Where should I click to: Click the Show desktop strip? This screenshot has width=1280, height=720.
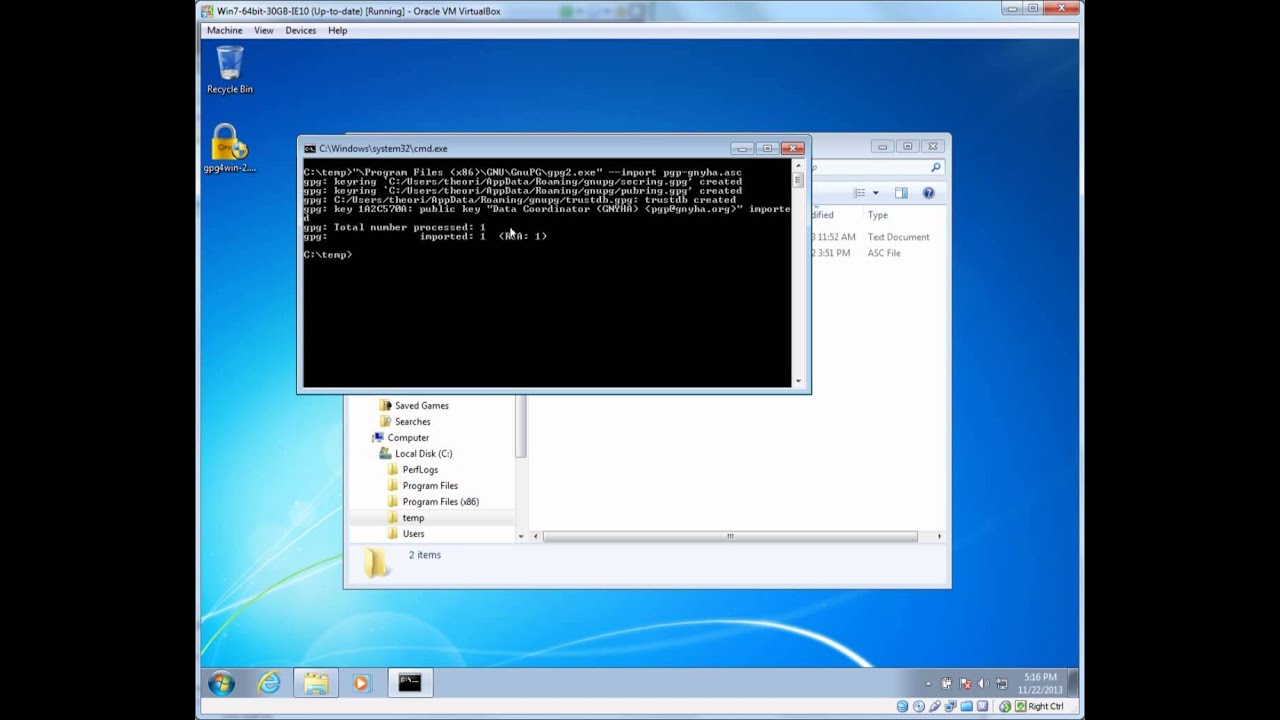1073,683
